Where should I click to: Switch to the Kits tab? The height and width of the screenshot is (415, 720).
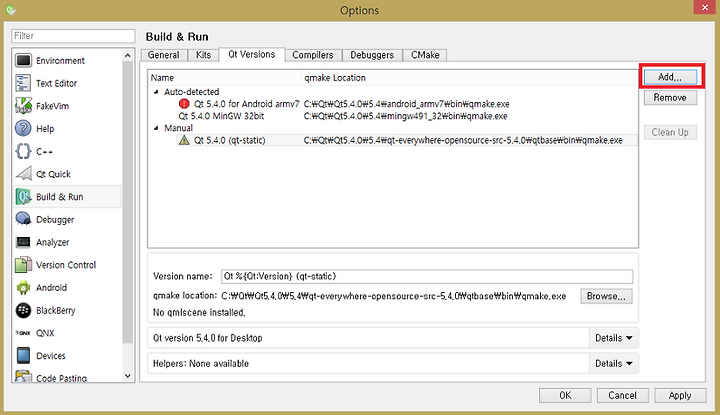point(203,55)
